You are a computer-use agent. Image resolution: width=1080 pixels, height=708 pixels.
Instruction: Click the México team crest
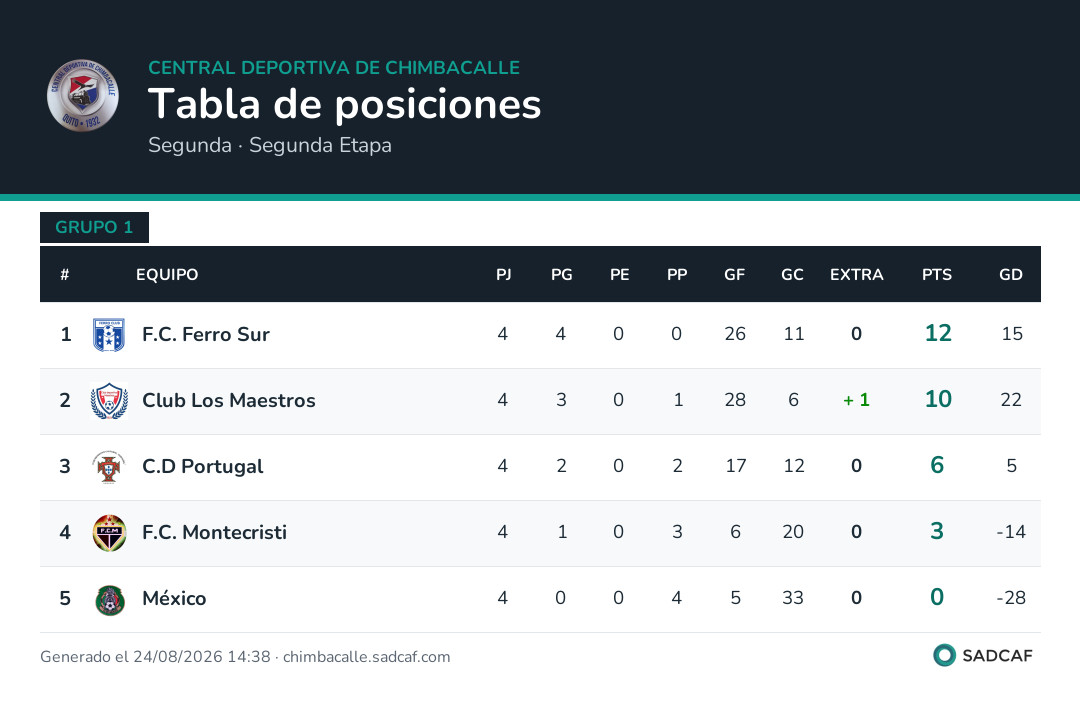coord(109,599)
